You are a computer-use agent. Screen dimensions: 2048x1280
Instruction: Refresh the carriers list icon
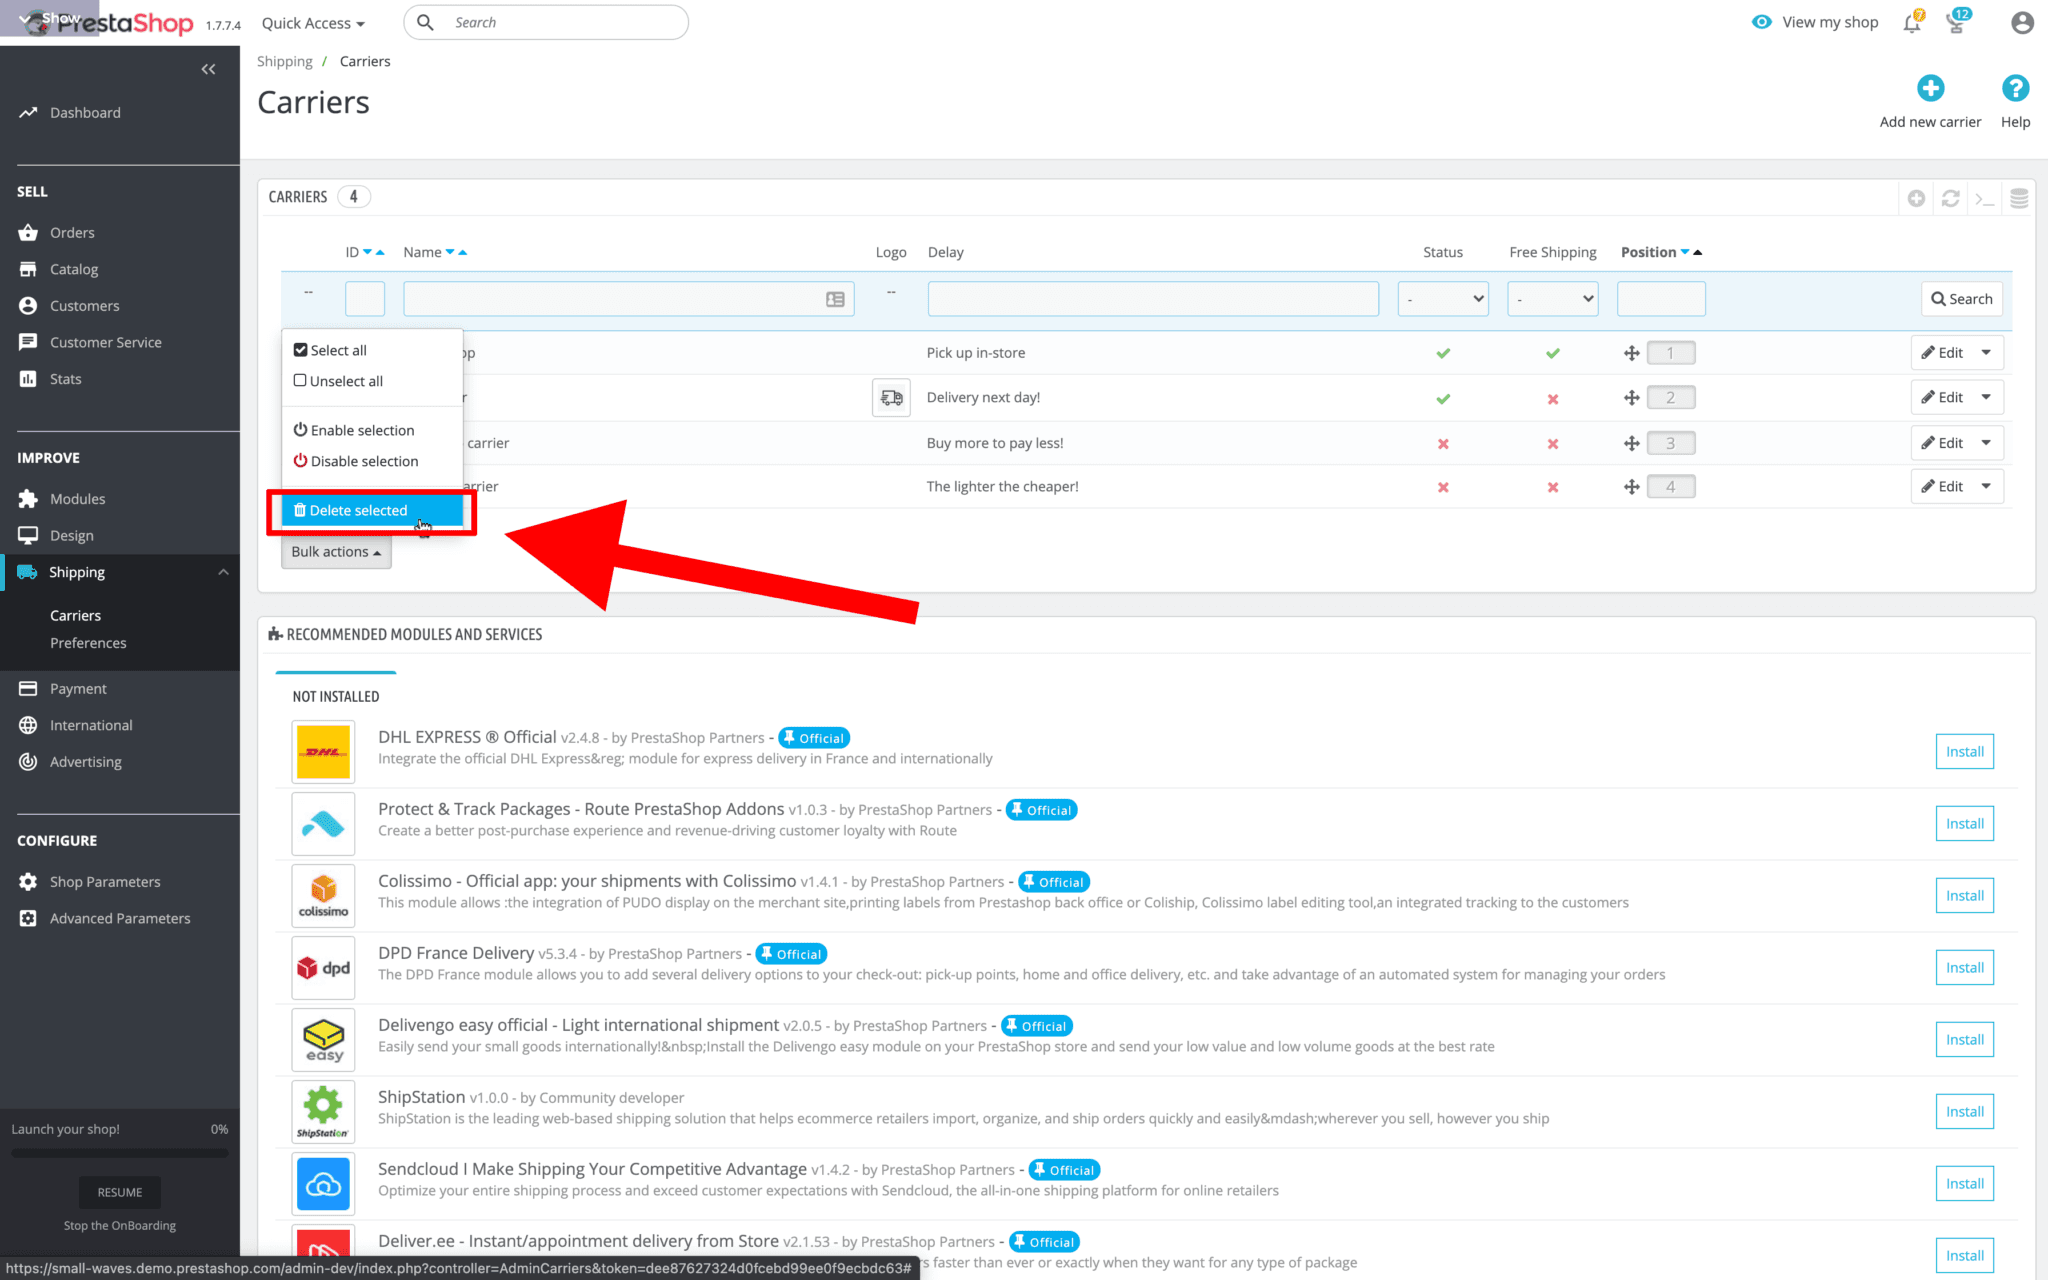pos(1950,198)
